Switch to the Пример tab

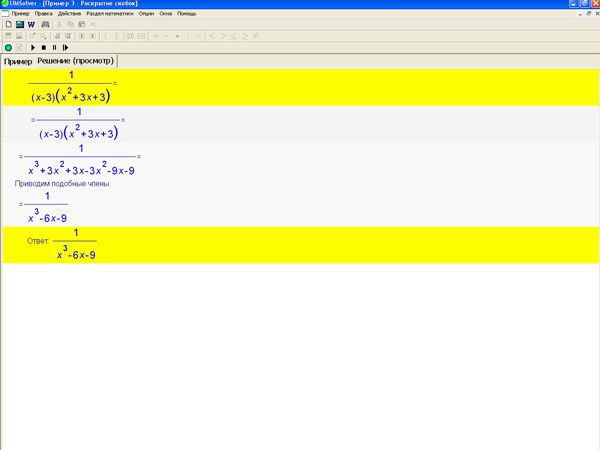click(x=18, y=61)
